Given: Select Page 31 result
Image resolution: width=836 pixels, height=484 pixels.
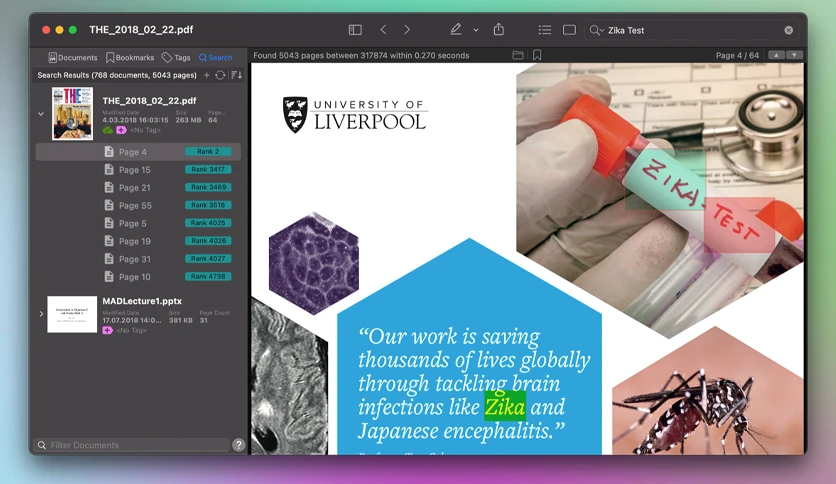Looking at the screenshot, I should (138, 259).
